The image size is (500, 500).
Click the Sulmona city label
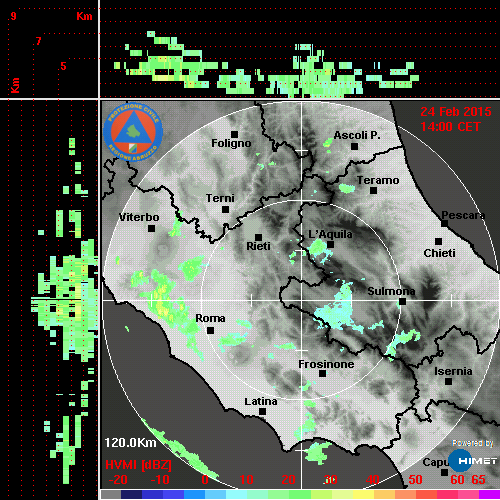(x=391, y=291)
